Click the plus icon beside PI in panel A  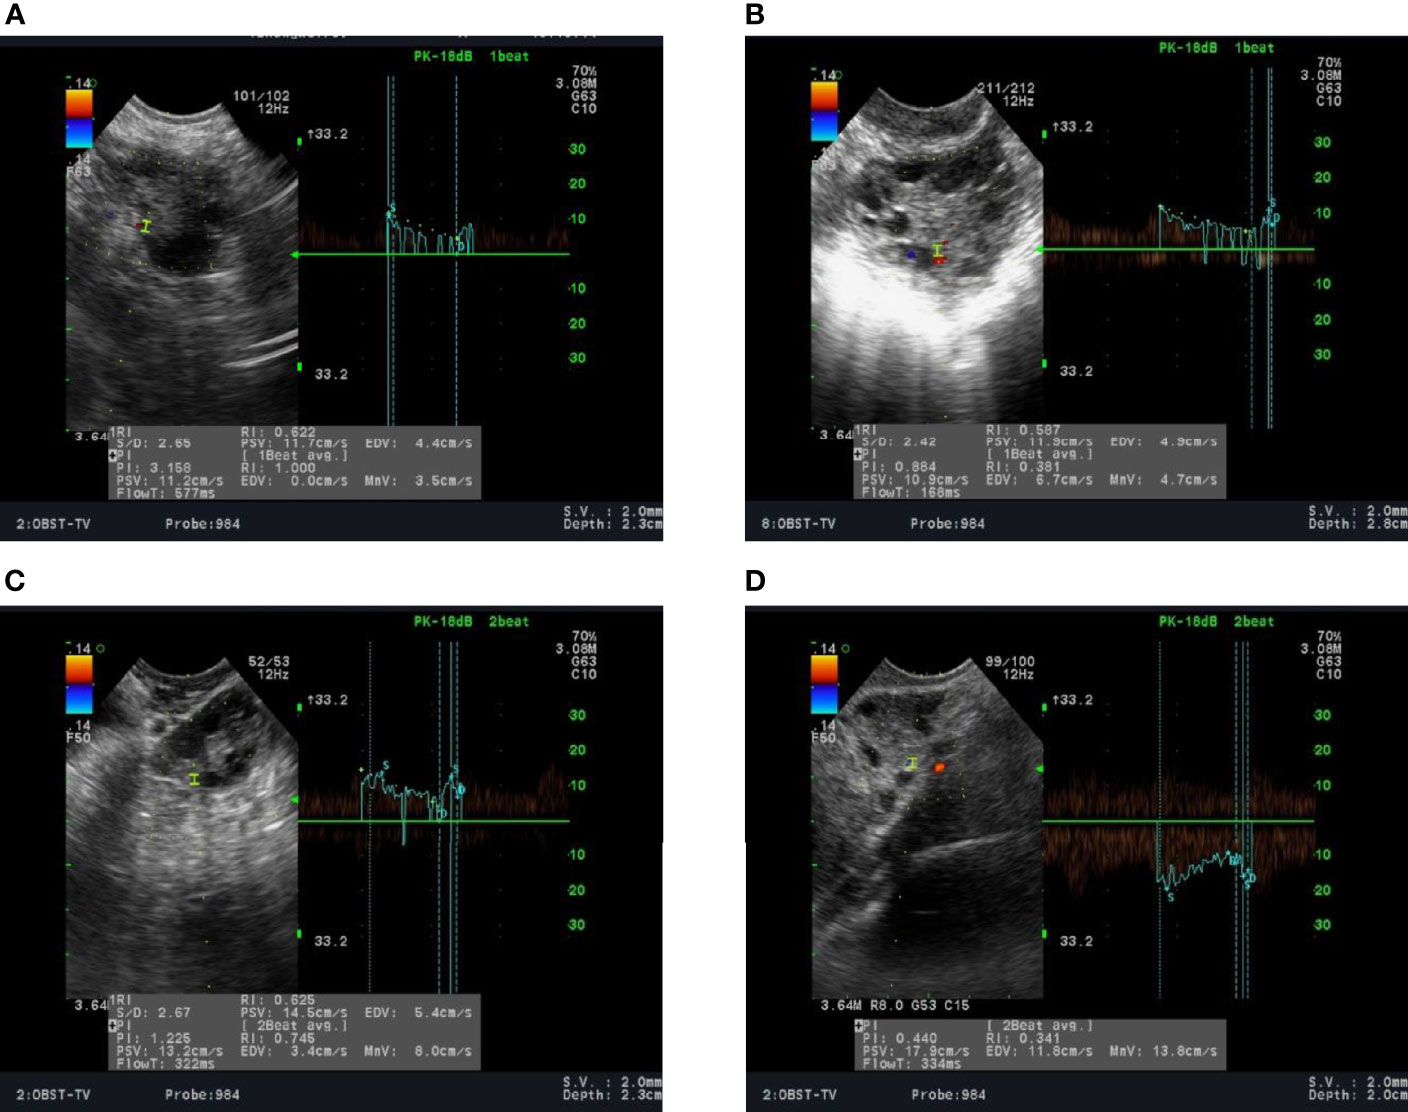coord(112,455)
